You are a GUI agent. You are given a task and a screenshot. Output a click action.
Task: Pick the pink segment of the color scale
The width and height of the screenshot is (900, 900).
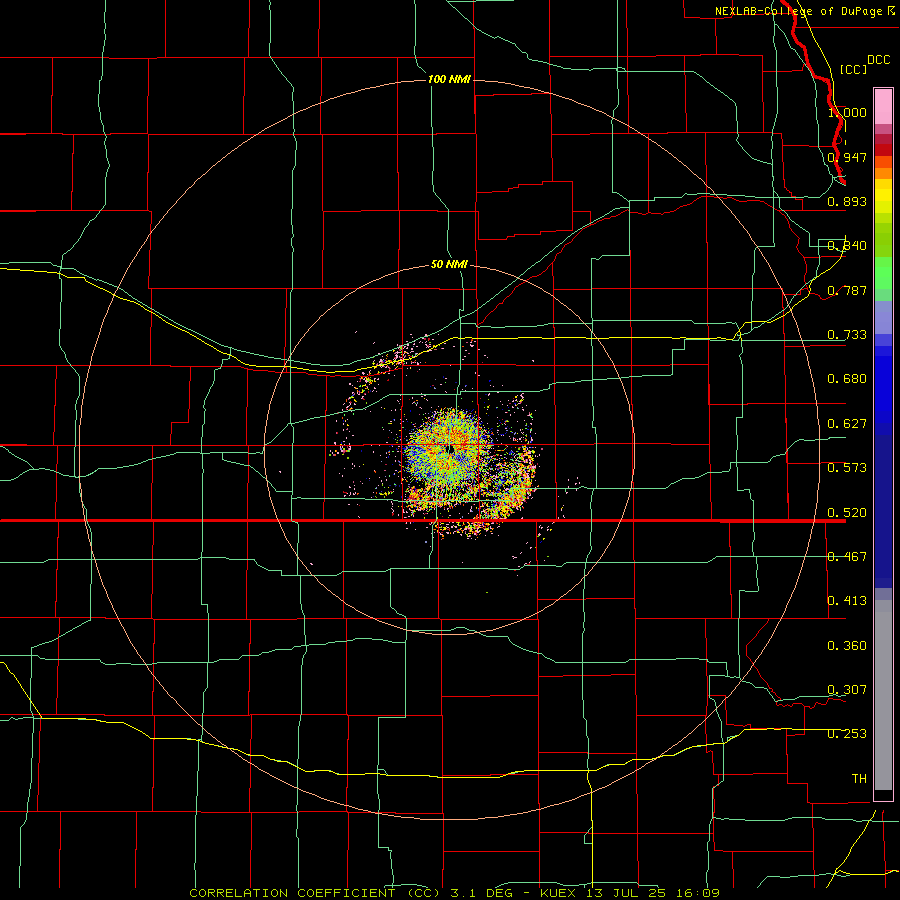tap(883, 107)
